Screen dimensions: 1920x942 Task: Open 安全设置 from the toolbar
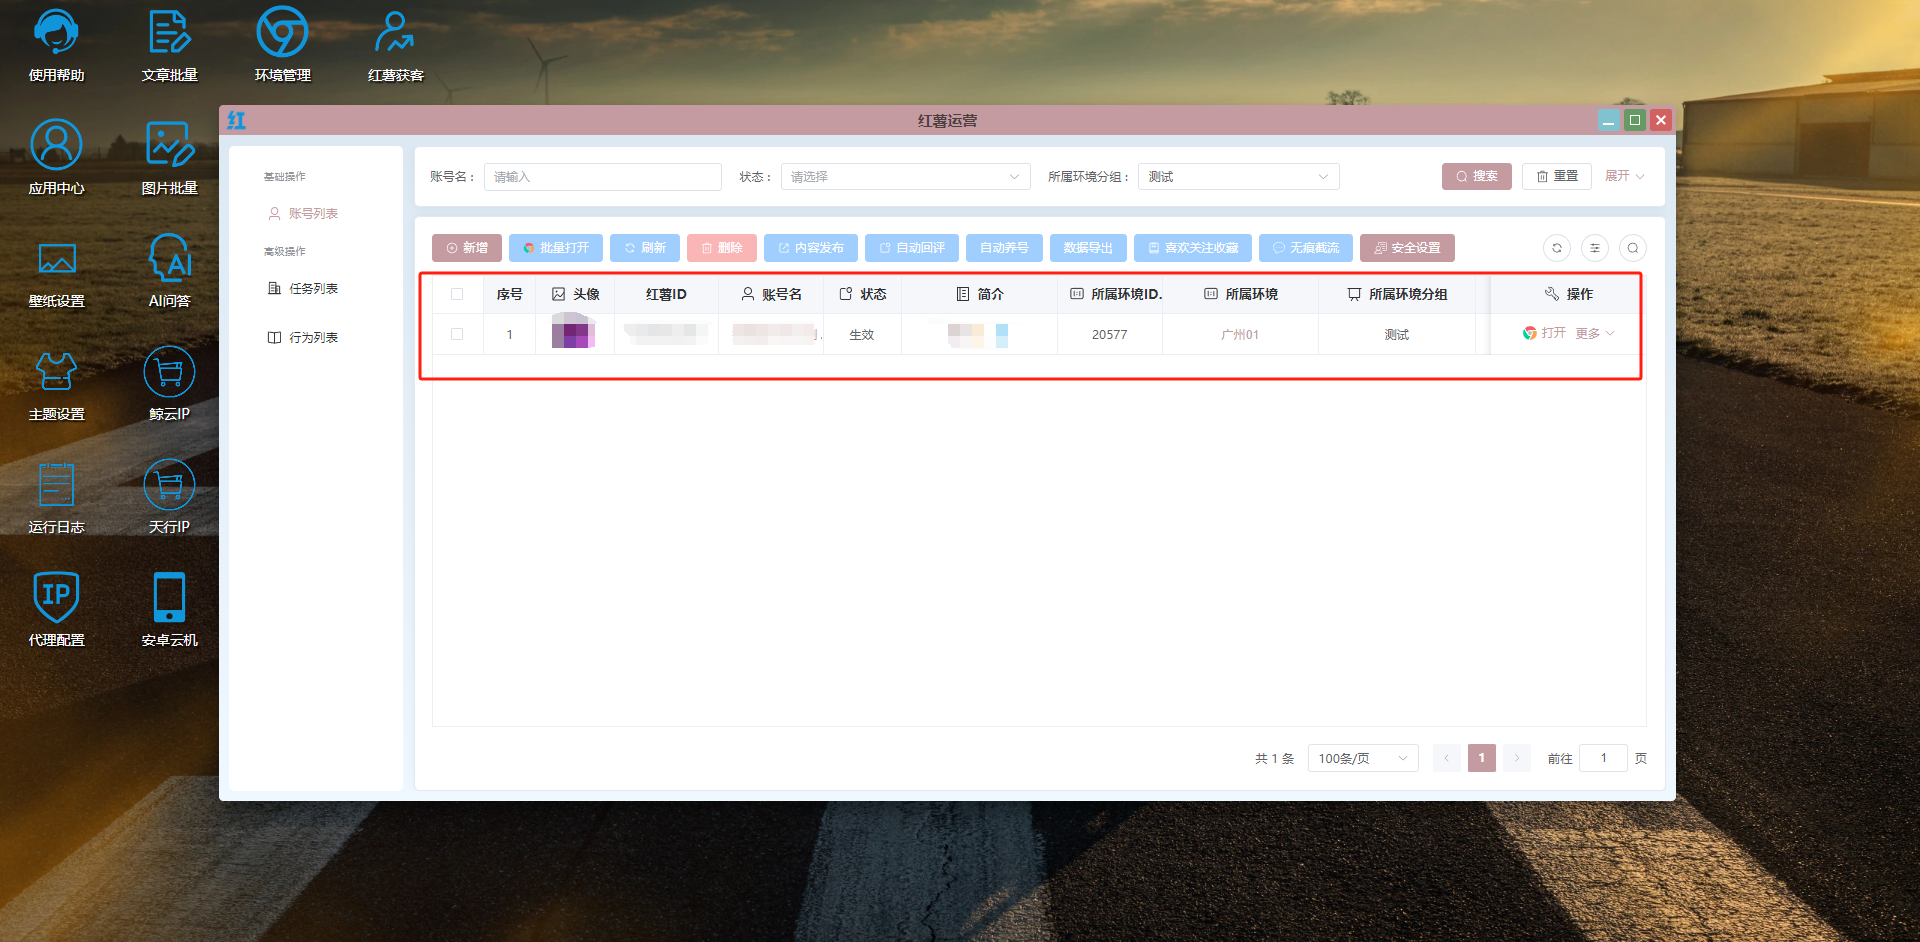pos(1407,248)
